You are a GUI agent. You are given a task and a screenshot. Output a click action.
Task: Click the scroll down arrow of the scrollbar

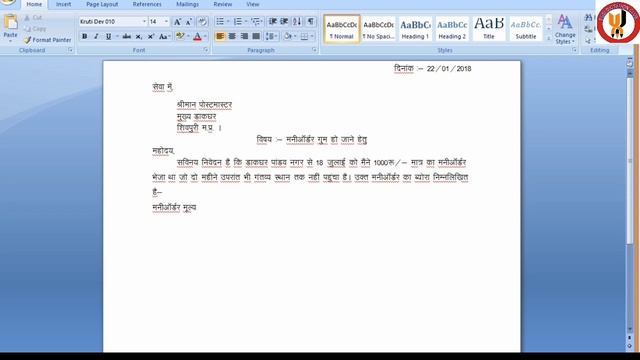630,329
